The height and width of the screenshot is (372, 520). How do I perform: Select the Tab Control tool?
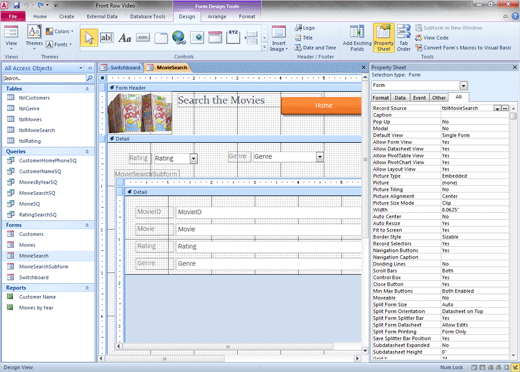click(x=161, y=38)
